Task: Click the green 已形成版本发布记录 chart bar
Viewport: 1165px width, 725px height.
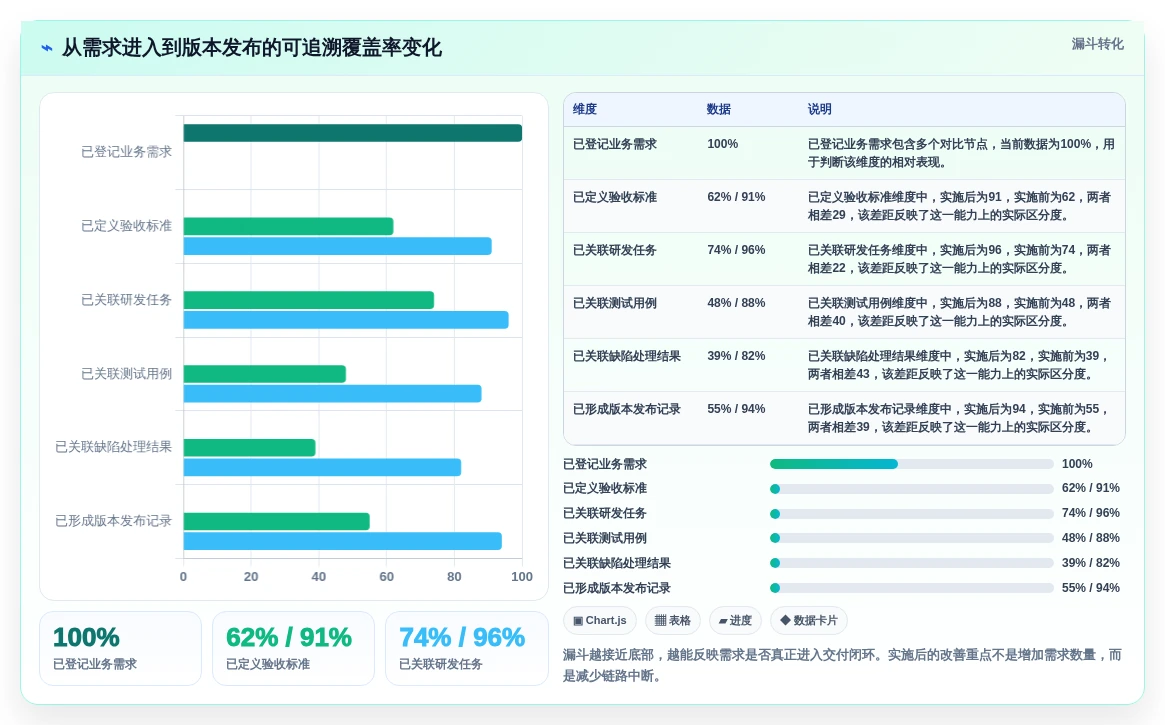Action: point(276,521)
